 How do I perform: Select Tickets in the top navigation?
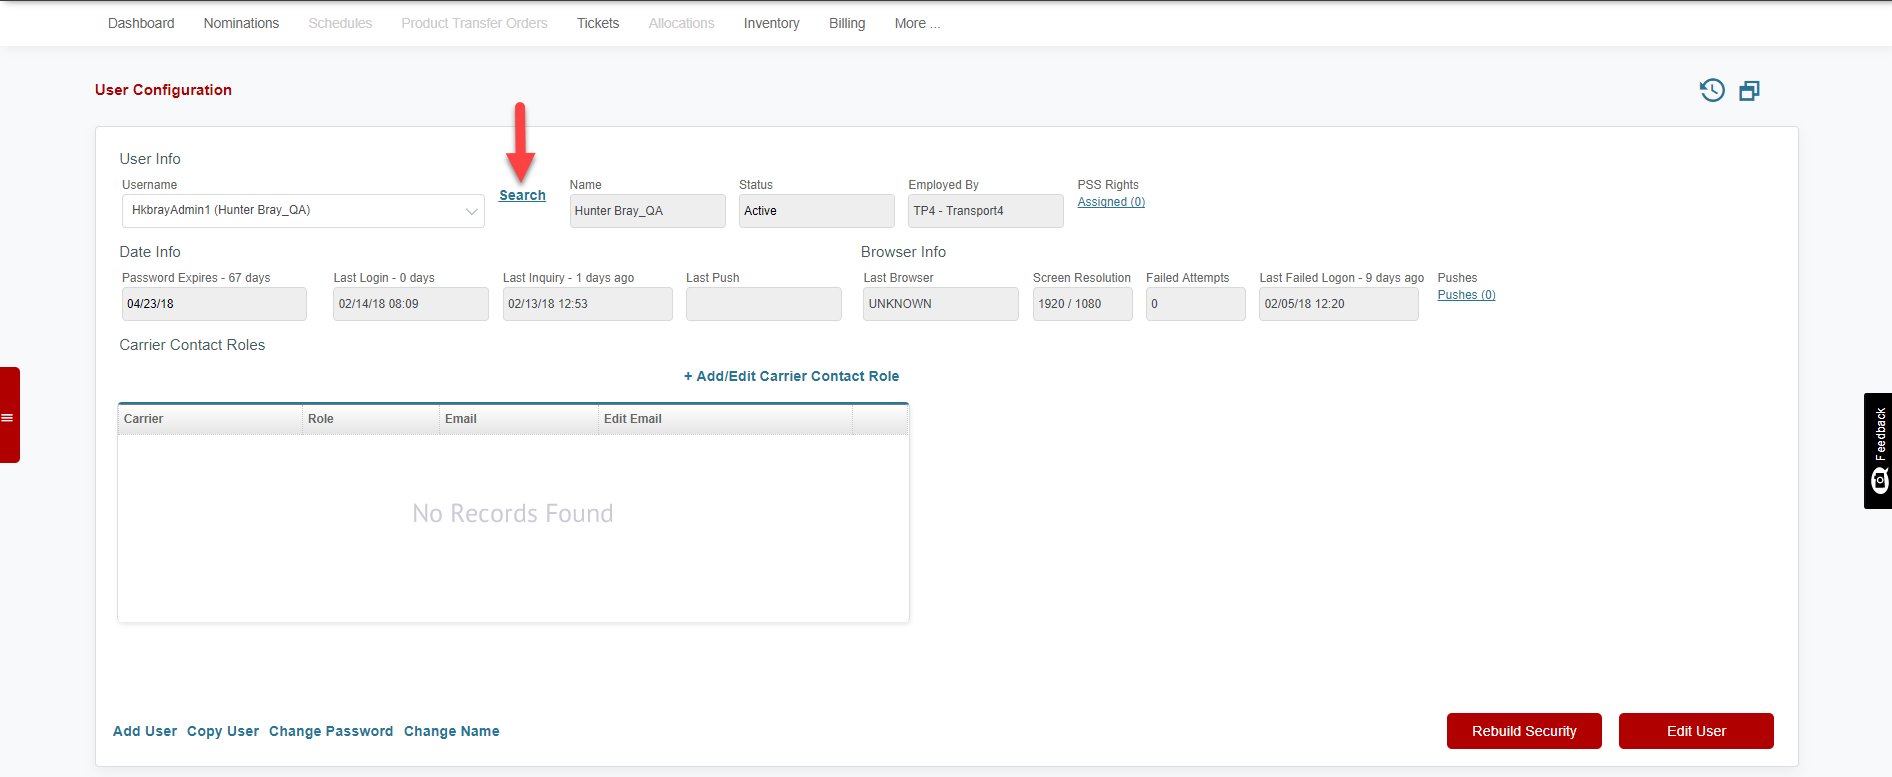pos(597,23)
